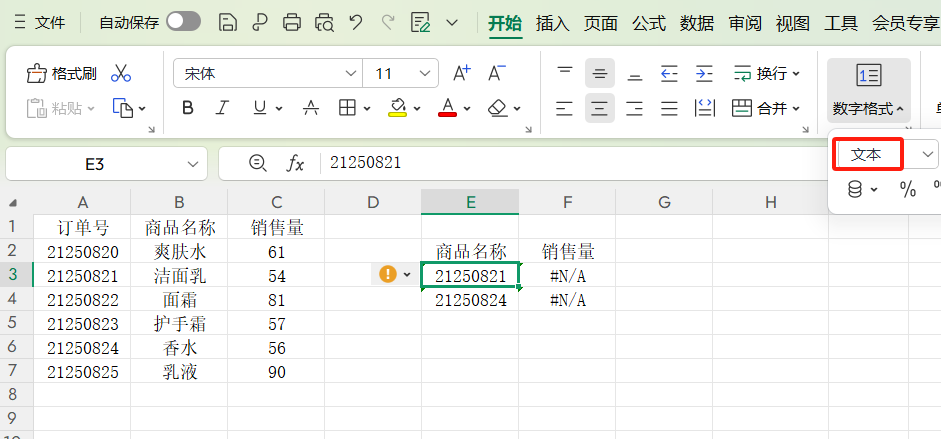Open the print preview icon
Viewport: 941px width, 439px height.
(324, 23)
